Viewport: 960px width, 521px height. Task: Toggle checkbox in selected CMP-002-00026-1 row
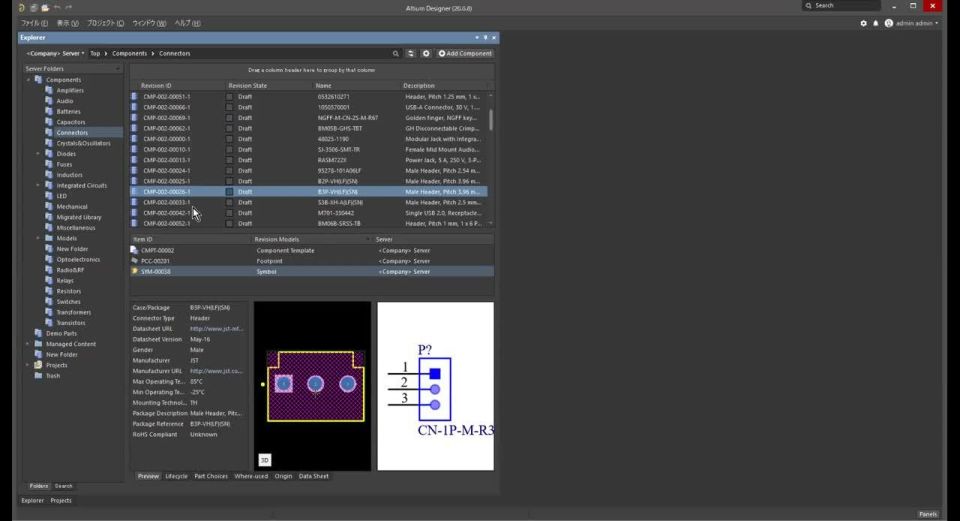pos(230,192)
